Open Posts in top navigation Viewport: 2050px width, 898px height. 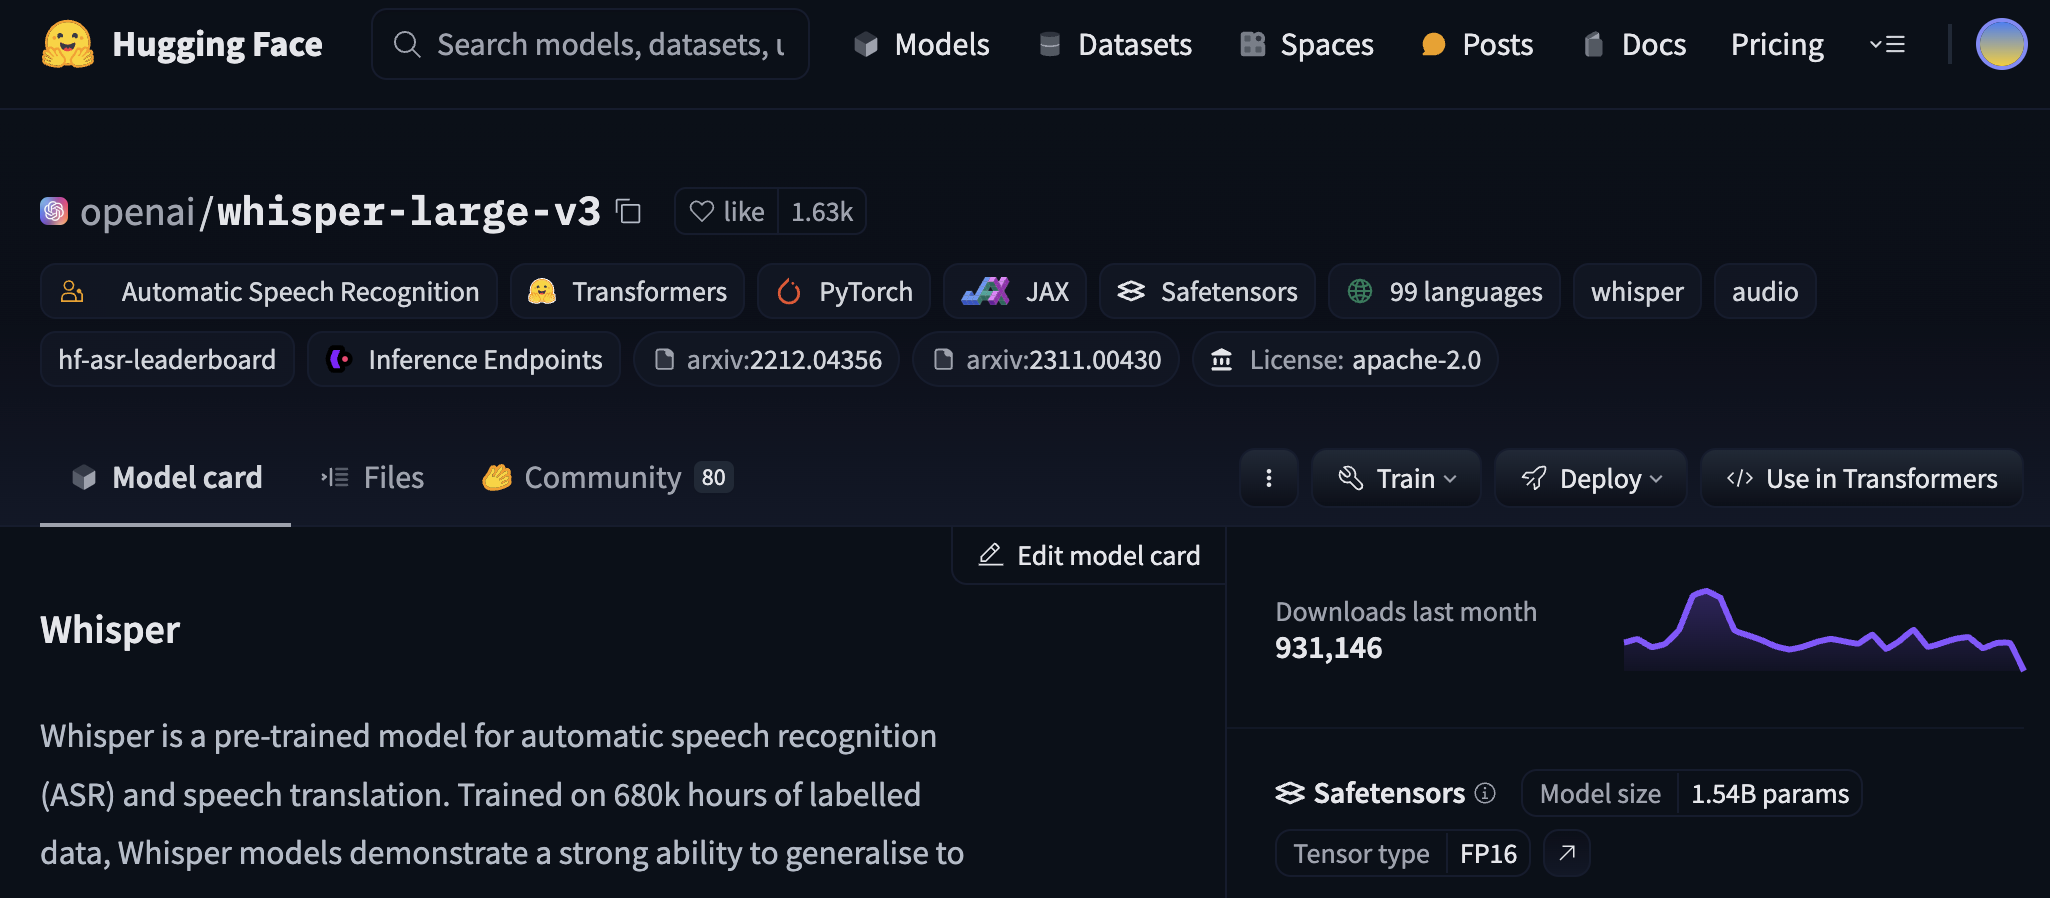[1477, 44]
